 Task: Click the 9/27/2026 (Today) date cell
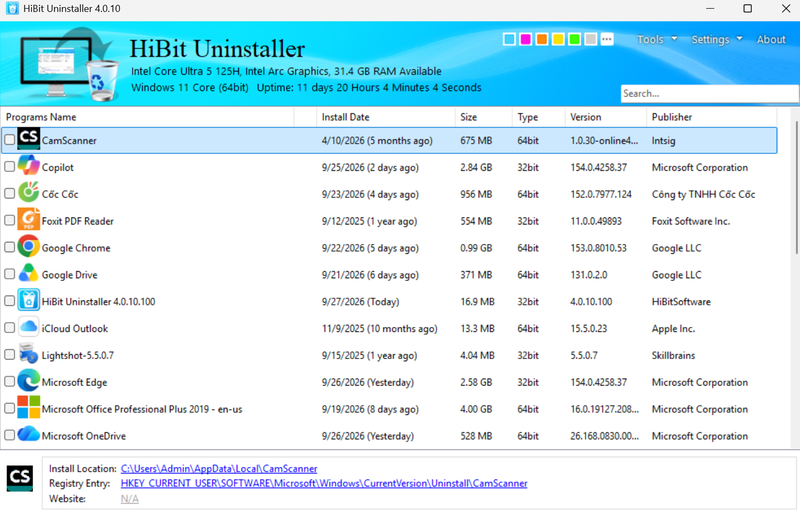click(360, 302)
